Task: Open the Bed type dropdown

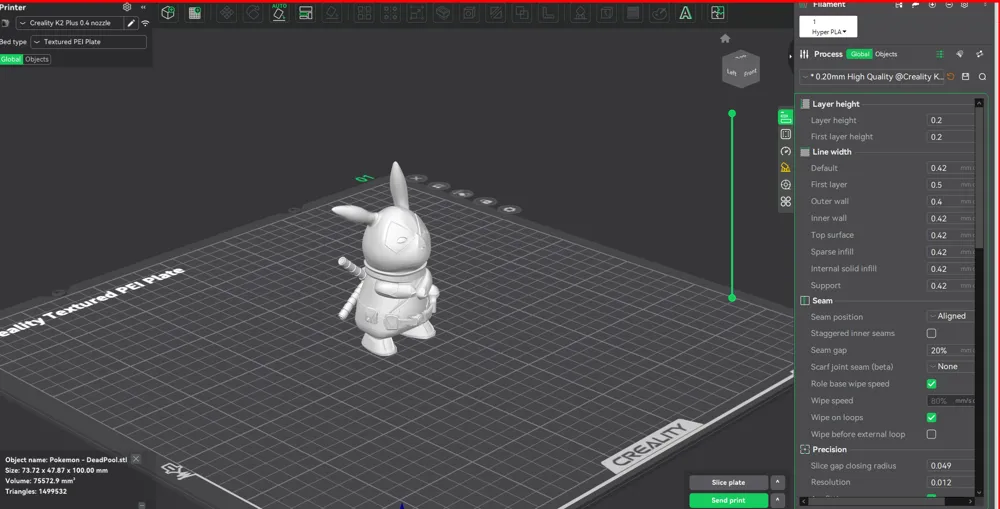Action: [x=89, y=42]
